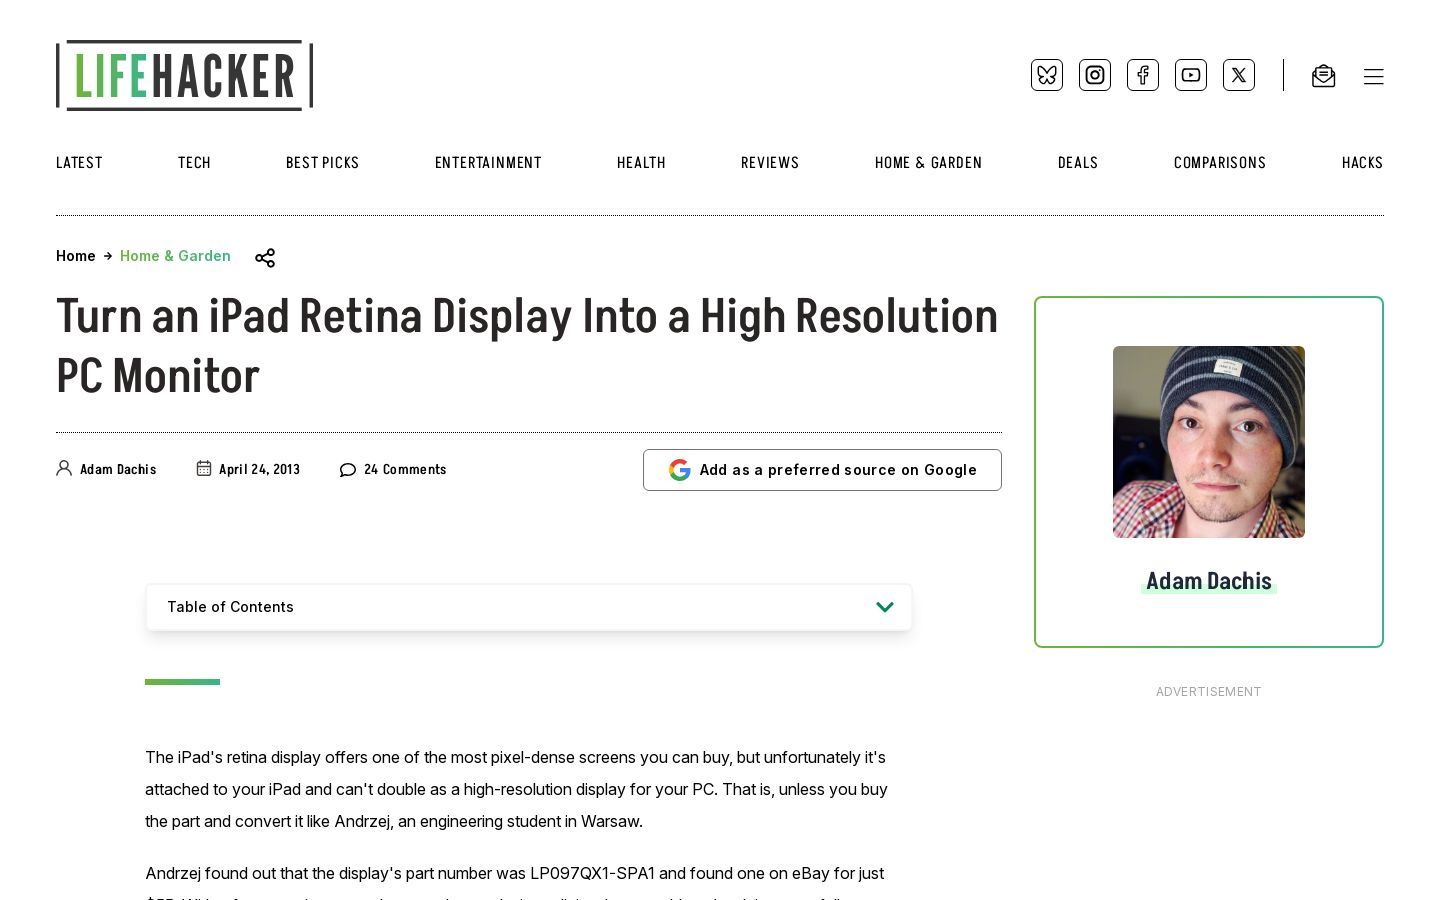Viewport: 1440px width, 900px height.
Task: Click the paragraph starting "Andrzej found out"
Action: (515, 881)
